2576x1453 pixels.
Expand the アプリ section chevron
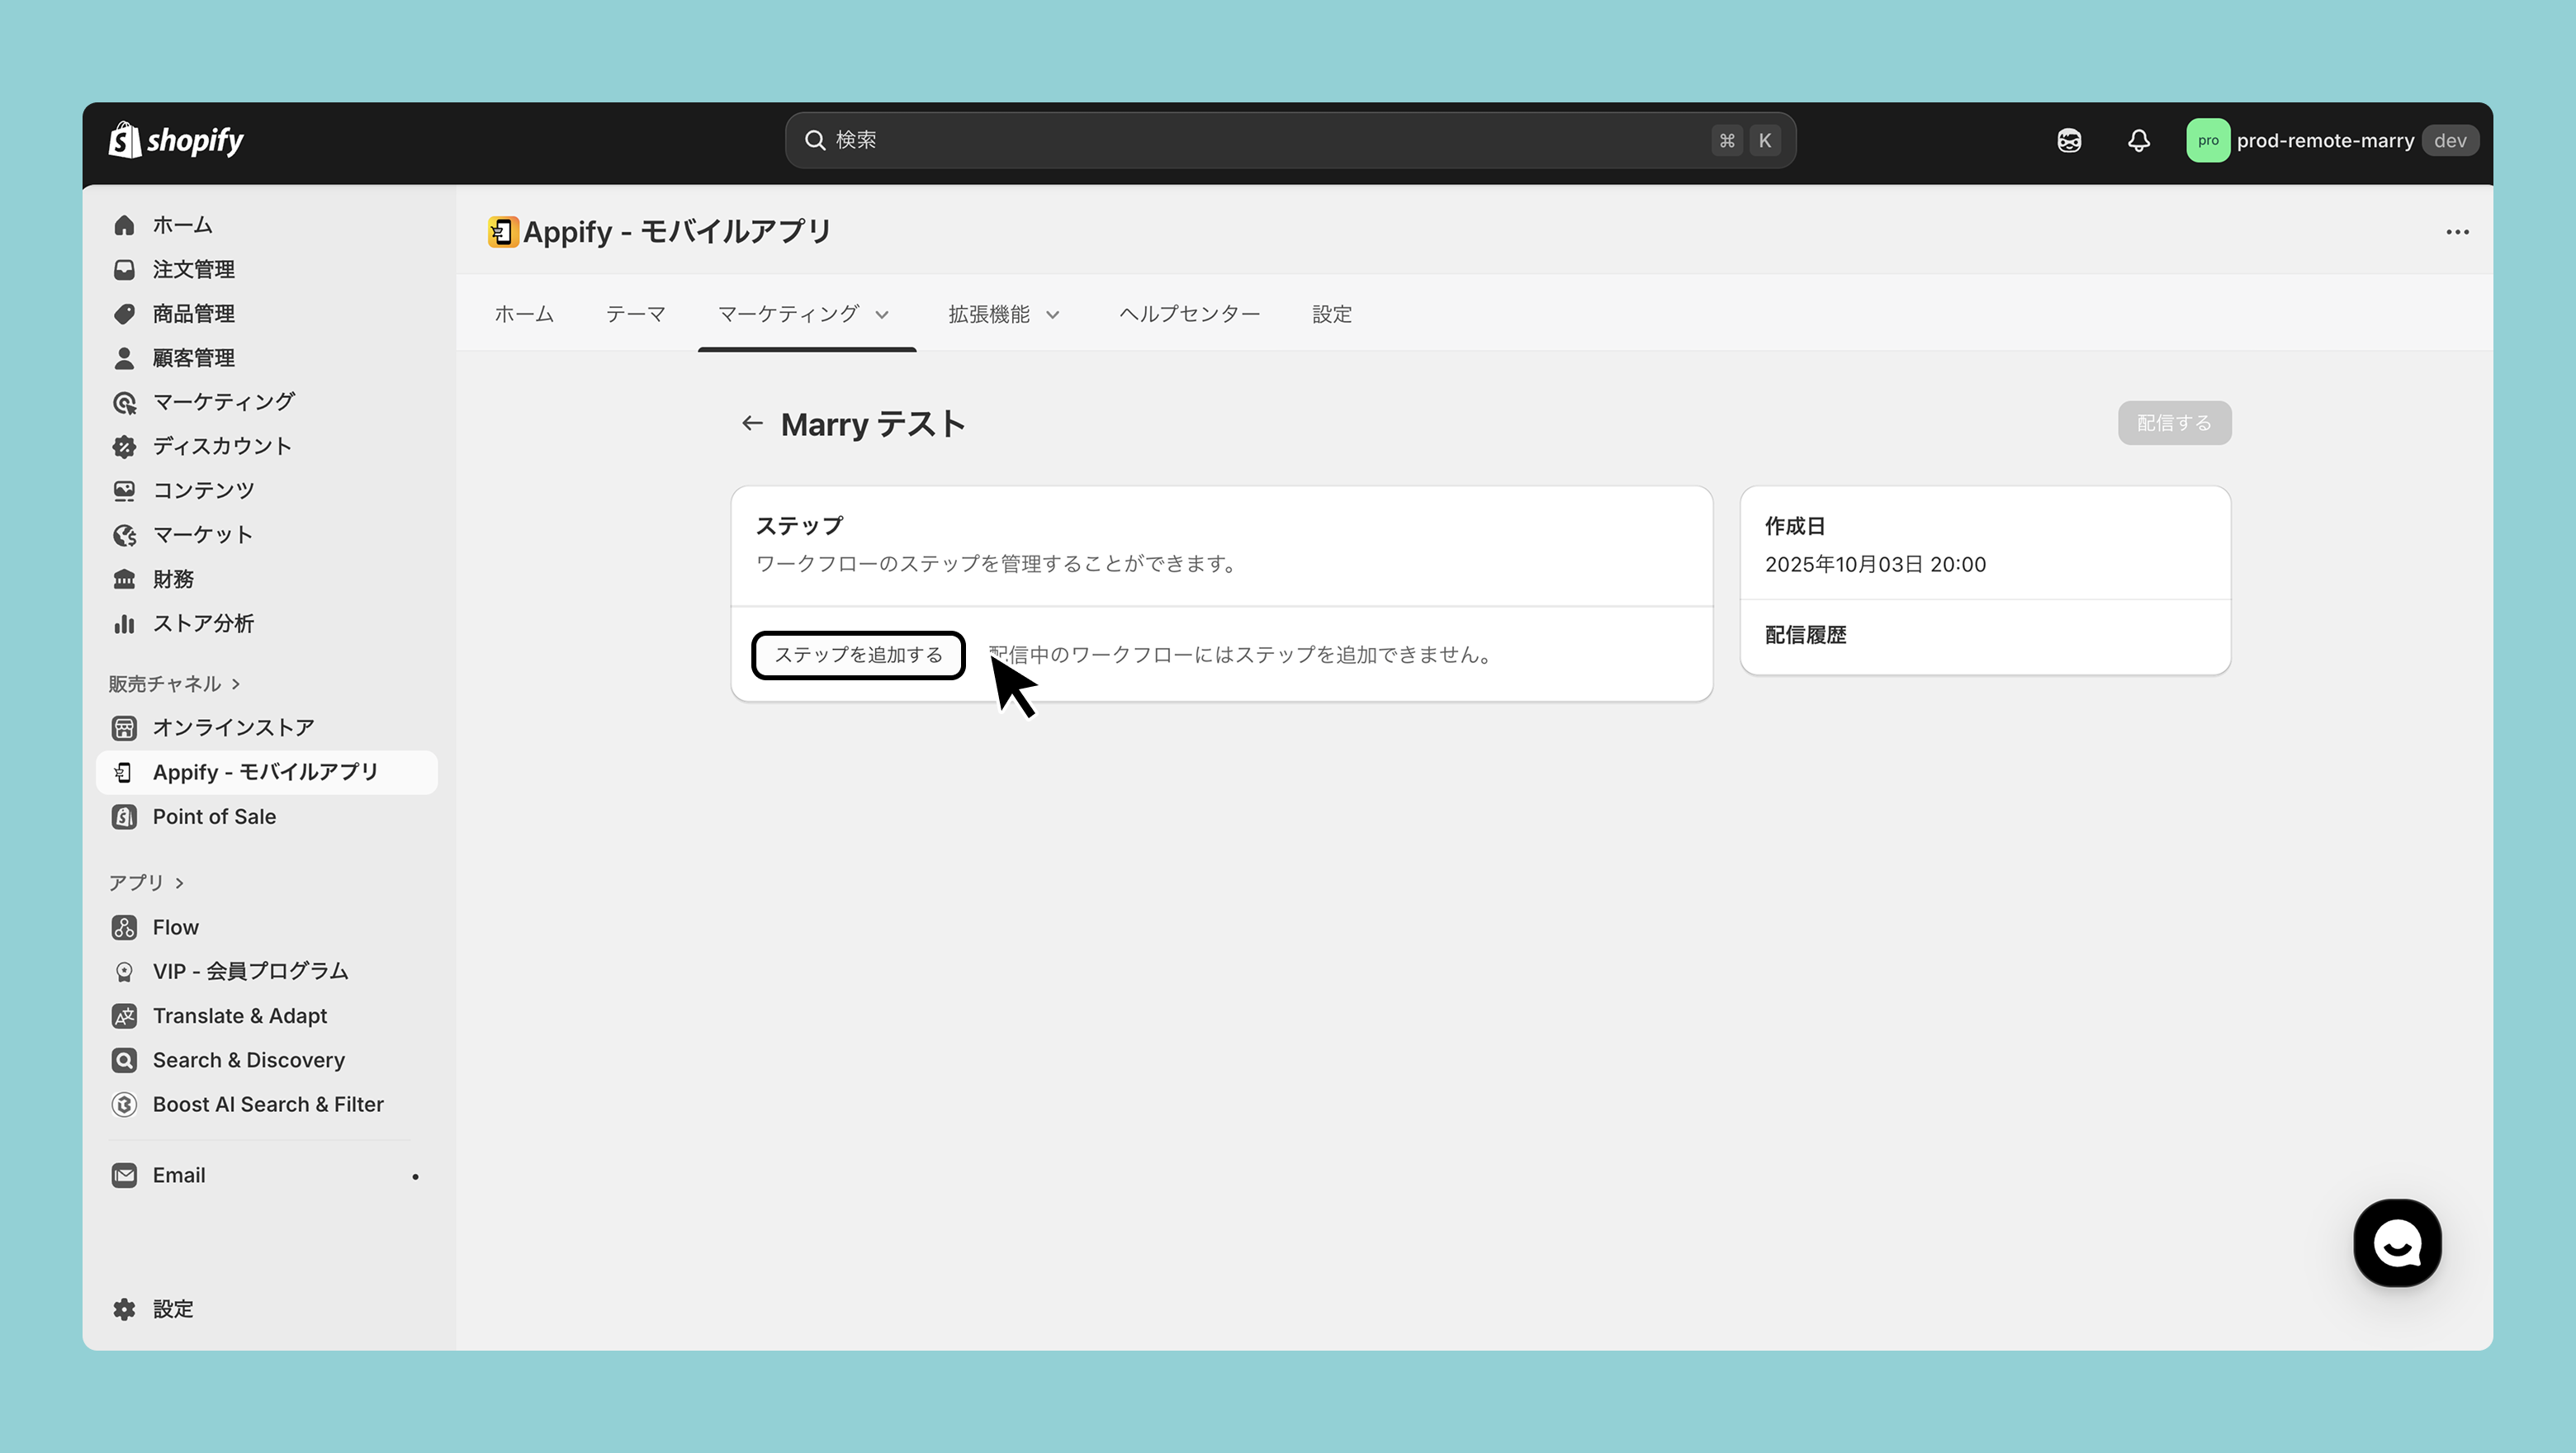click(180, 883)
